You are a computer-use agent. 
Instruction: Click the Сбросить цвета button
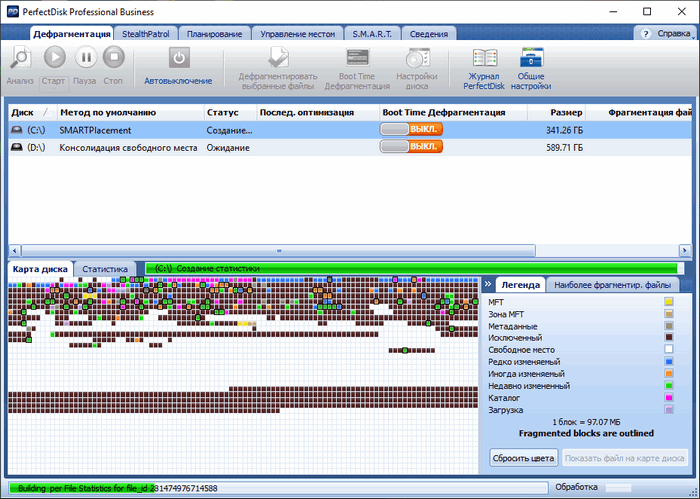(x=523, y=458)
